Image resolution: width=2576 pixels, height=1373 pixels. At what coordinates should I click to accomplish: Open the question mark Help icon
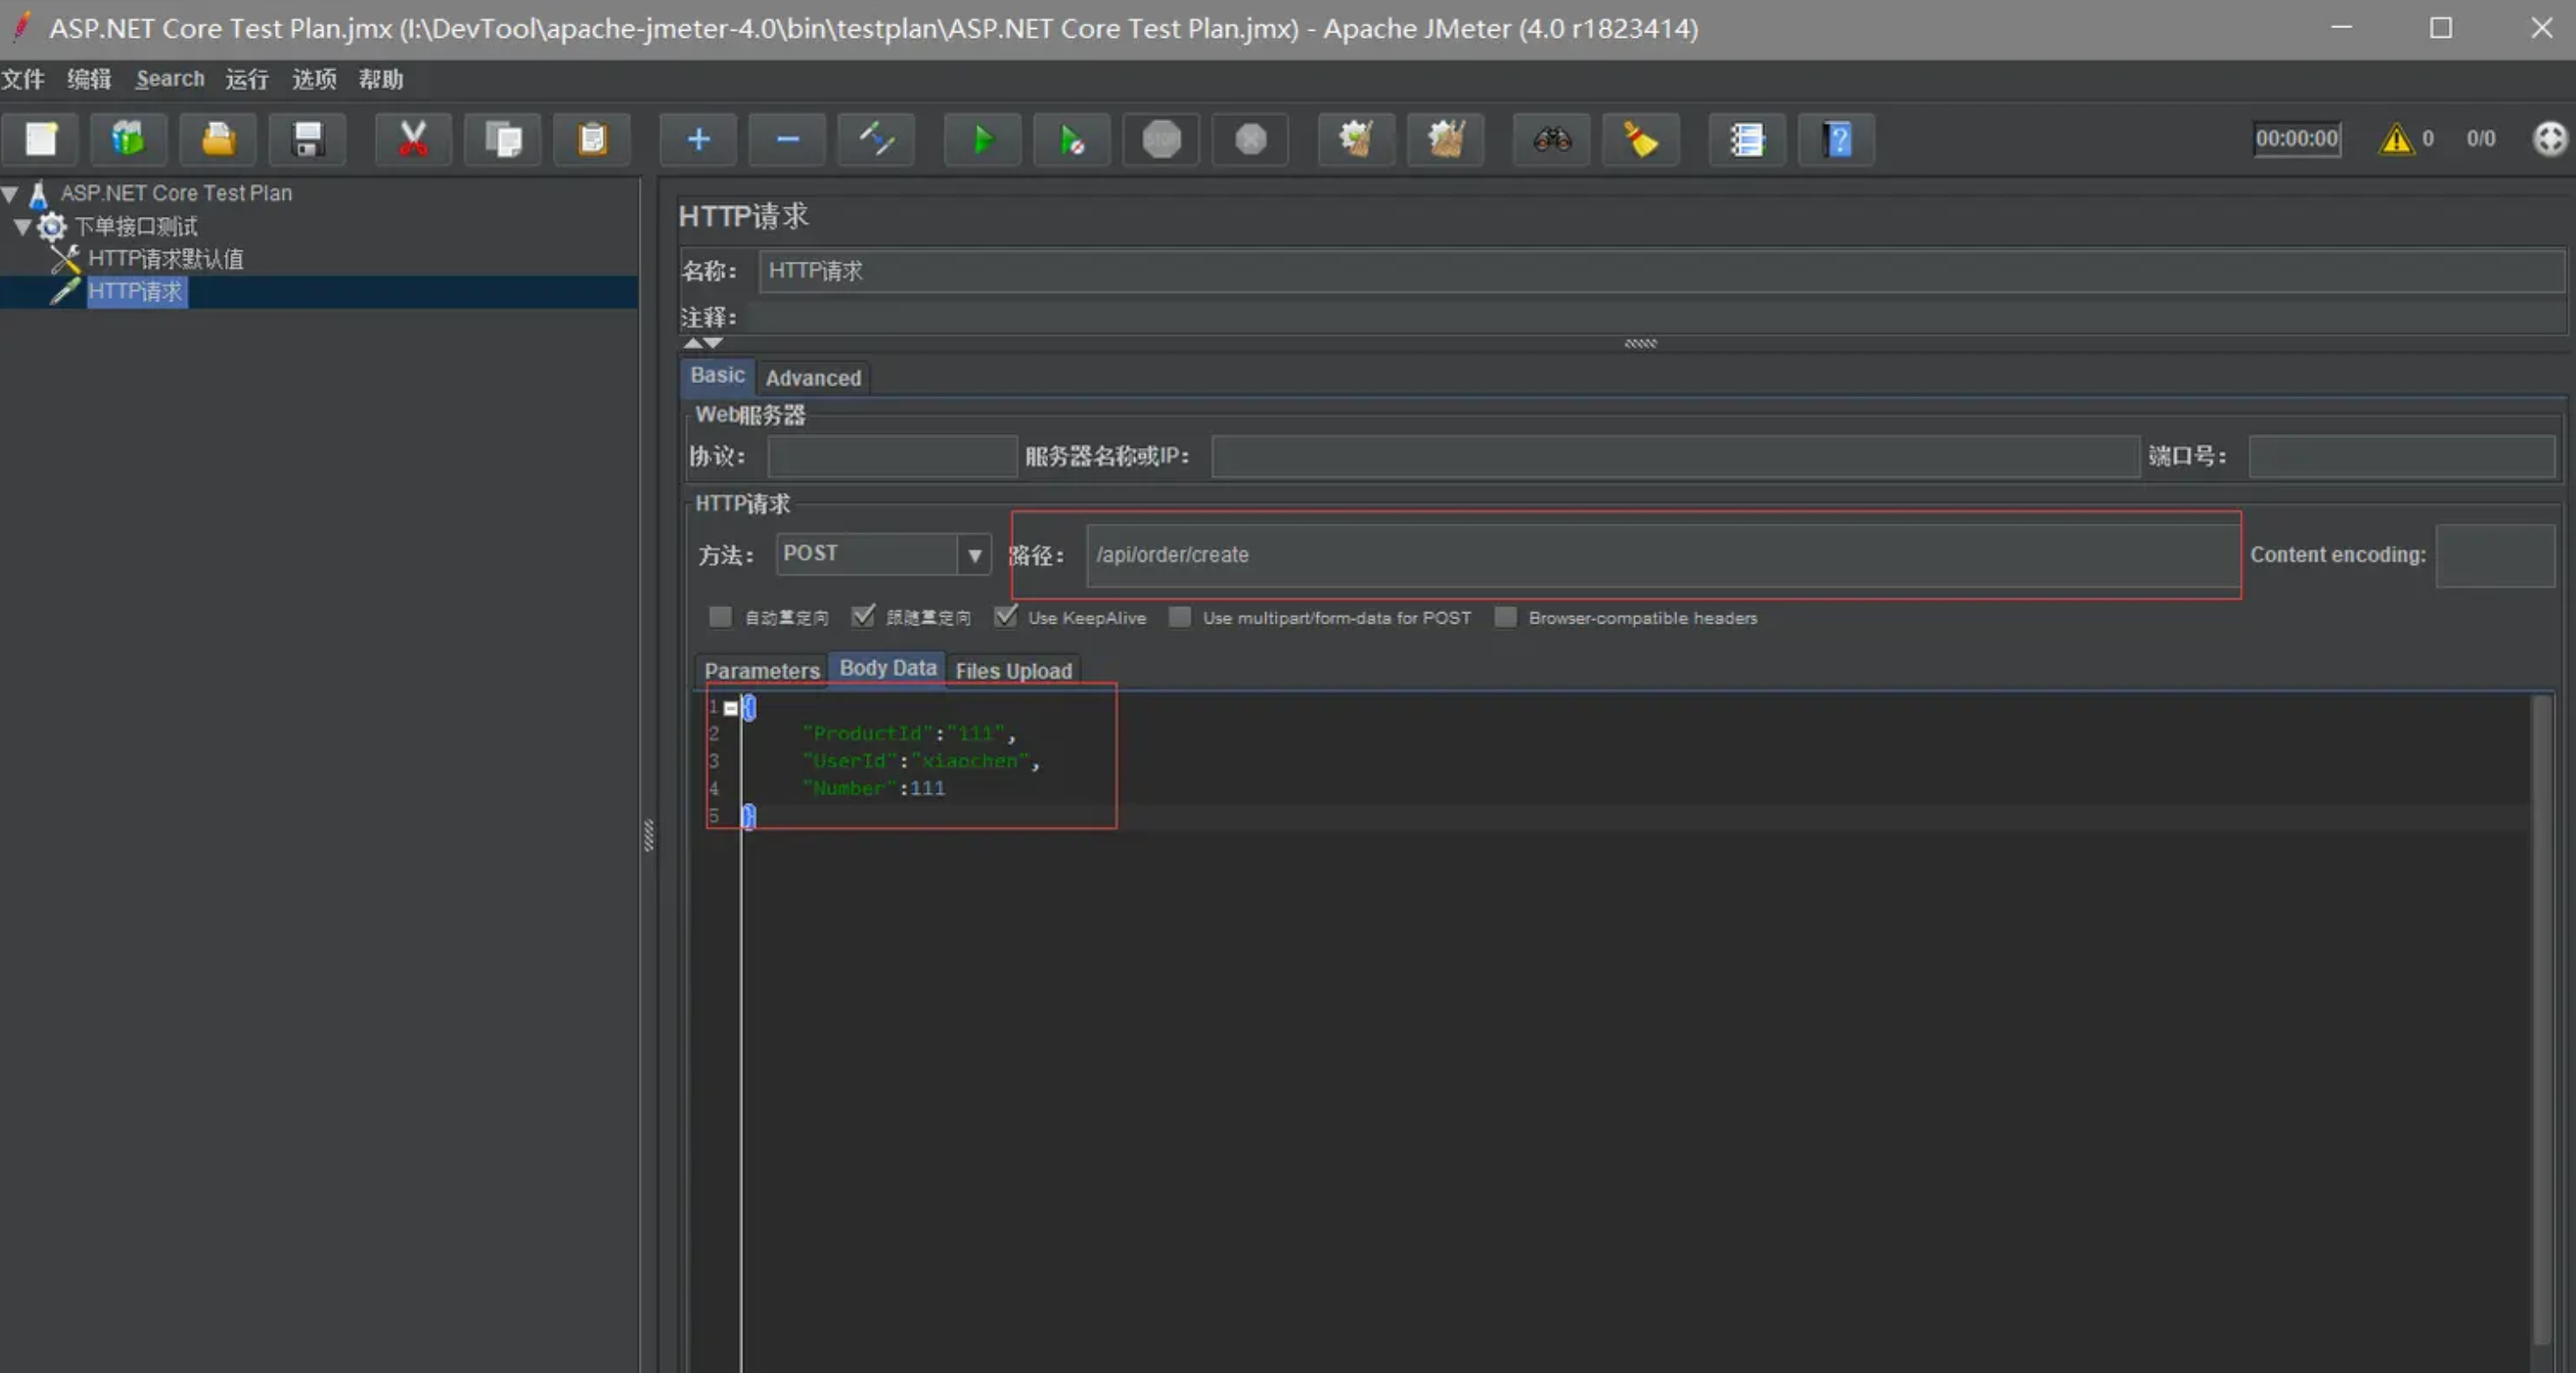1836,140
